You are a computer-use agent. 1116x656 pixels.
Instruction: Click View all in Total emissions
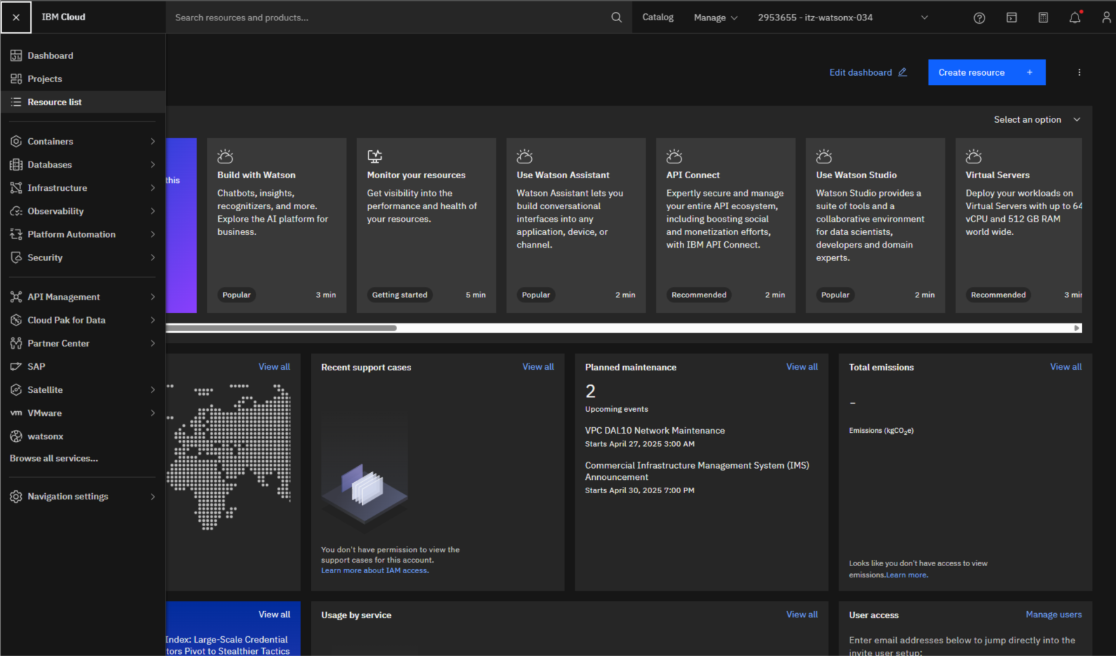[x=1065, y=367]
